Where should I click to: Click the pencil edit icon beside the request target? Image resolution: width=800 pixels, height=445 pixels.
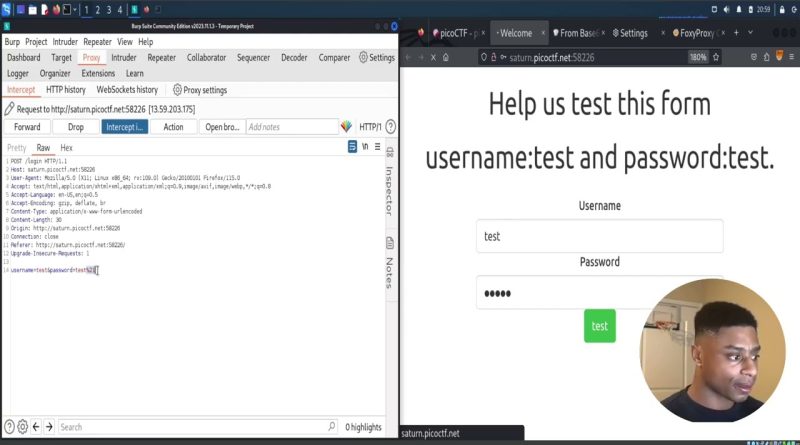click(9, 109)
